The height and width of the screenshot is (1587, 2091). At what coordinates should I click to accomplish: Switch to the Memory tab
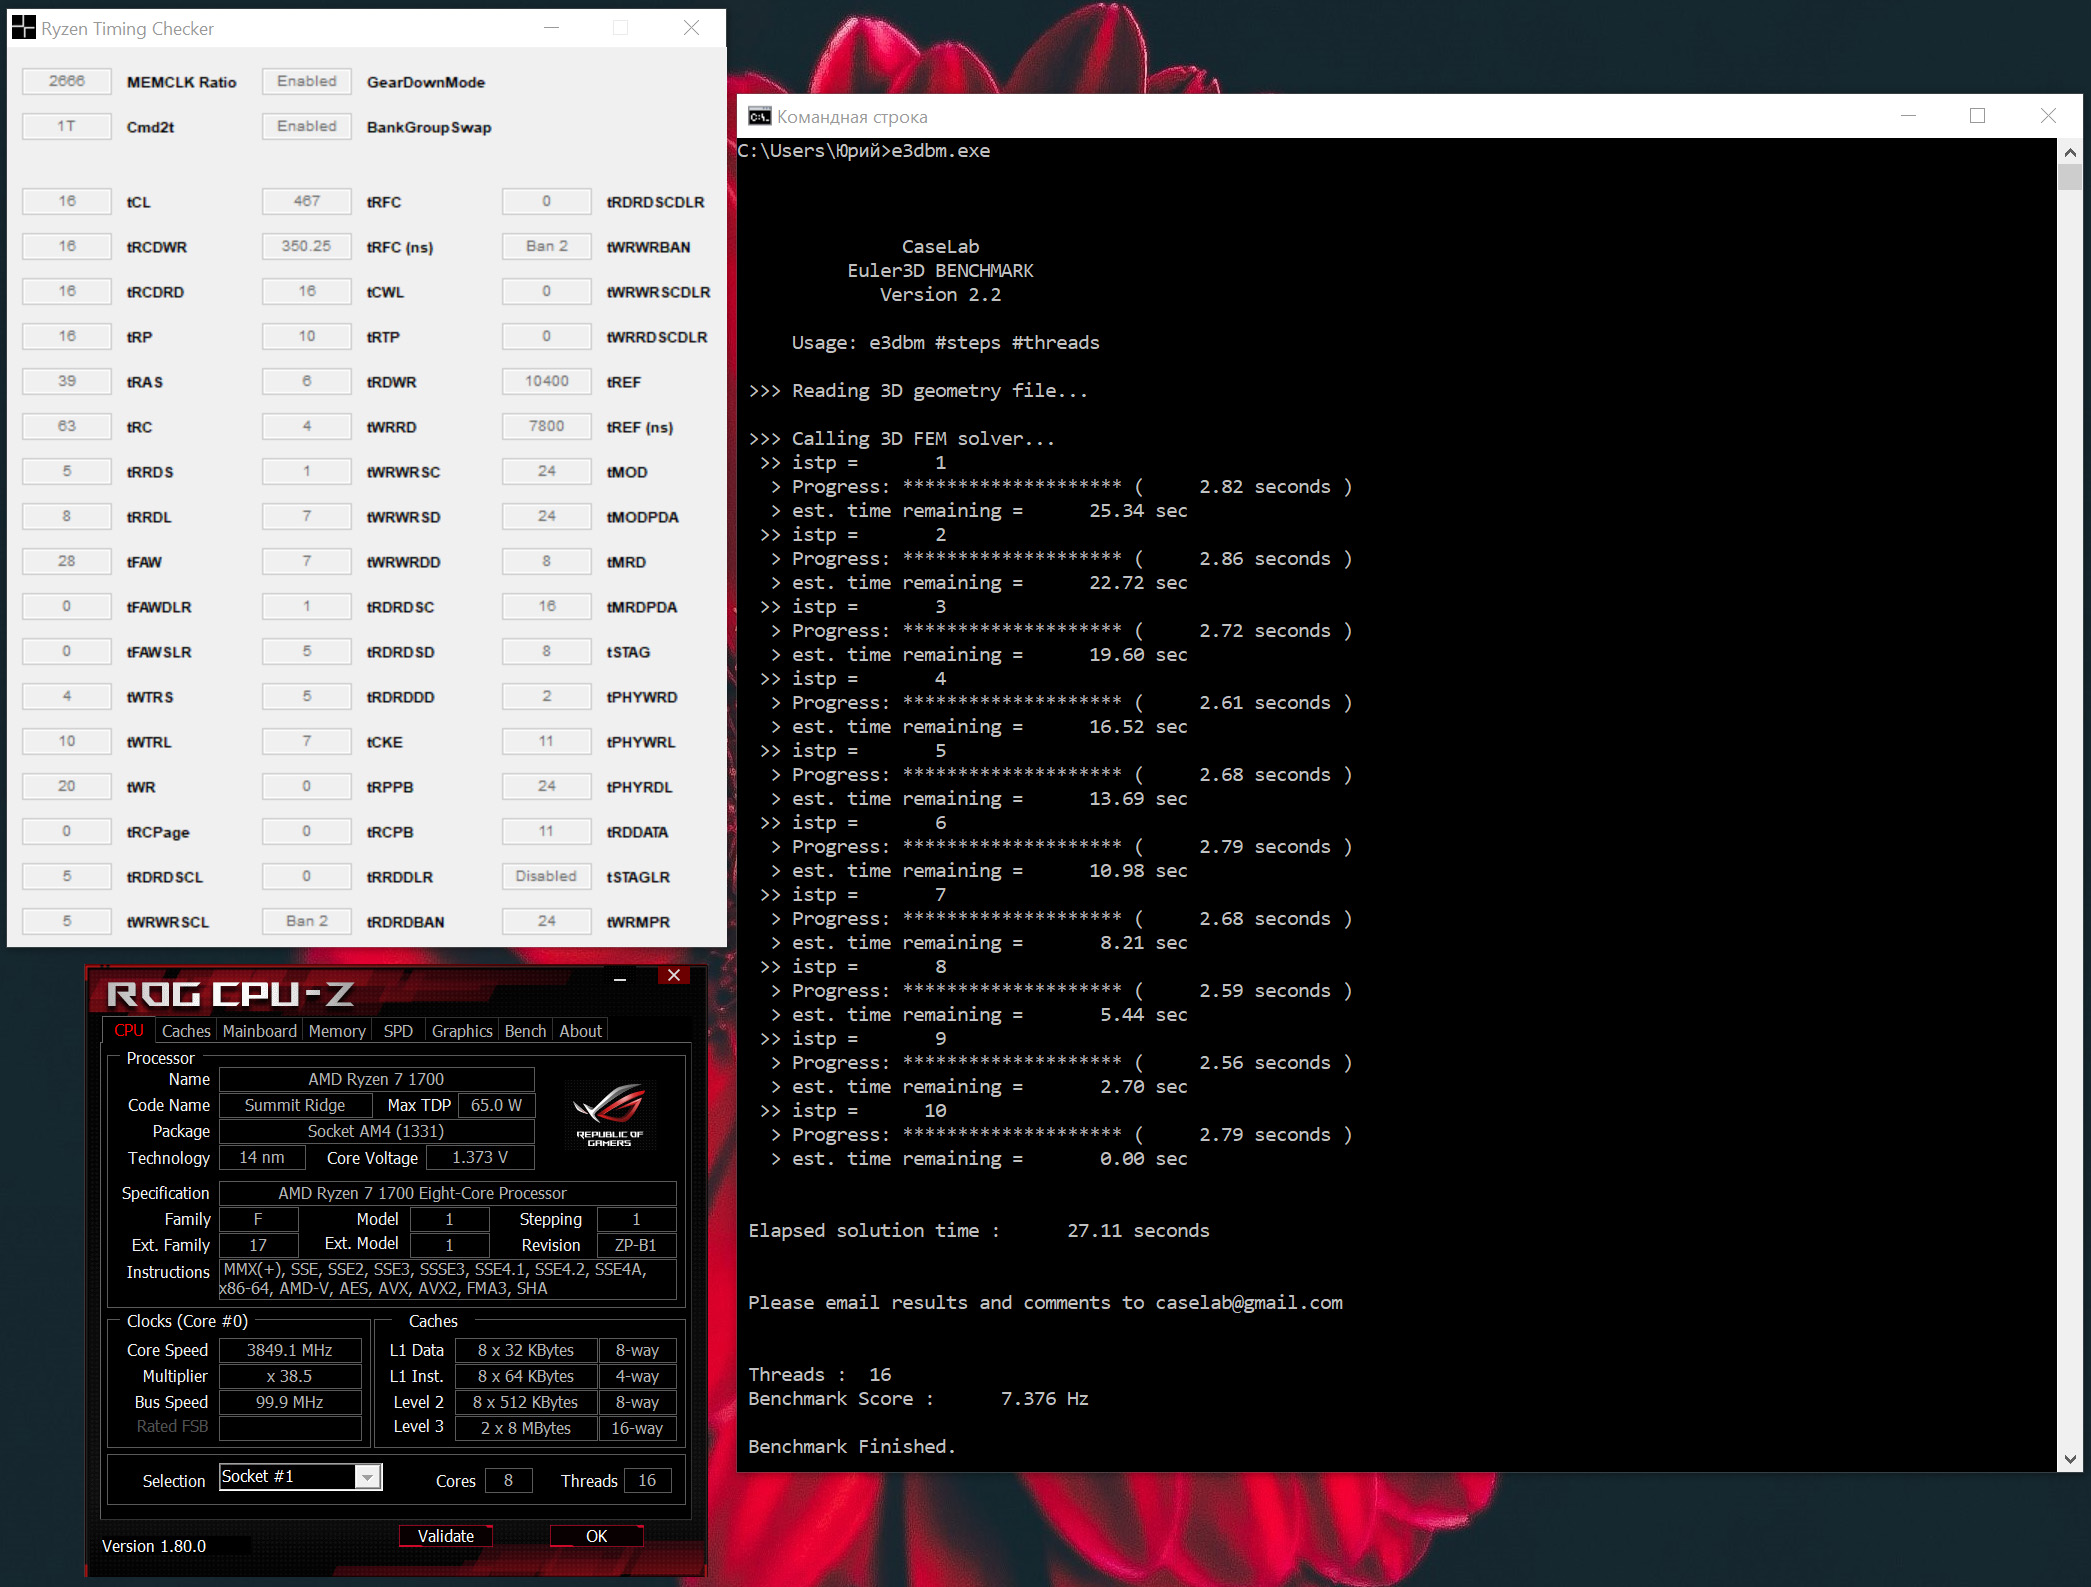337,1031
